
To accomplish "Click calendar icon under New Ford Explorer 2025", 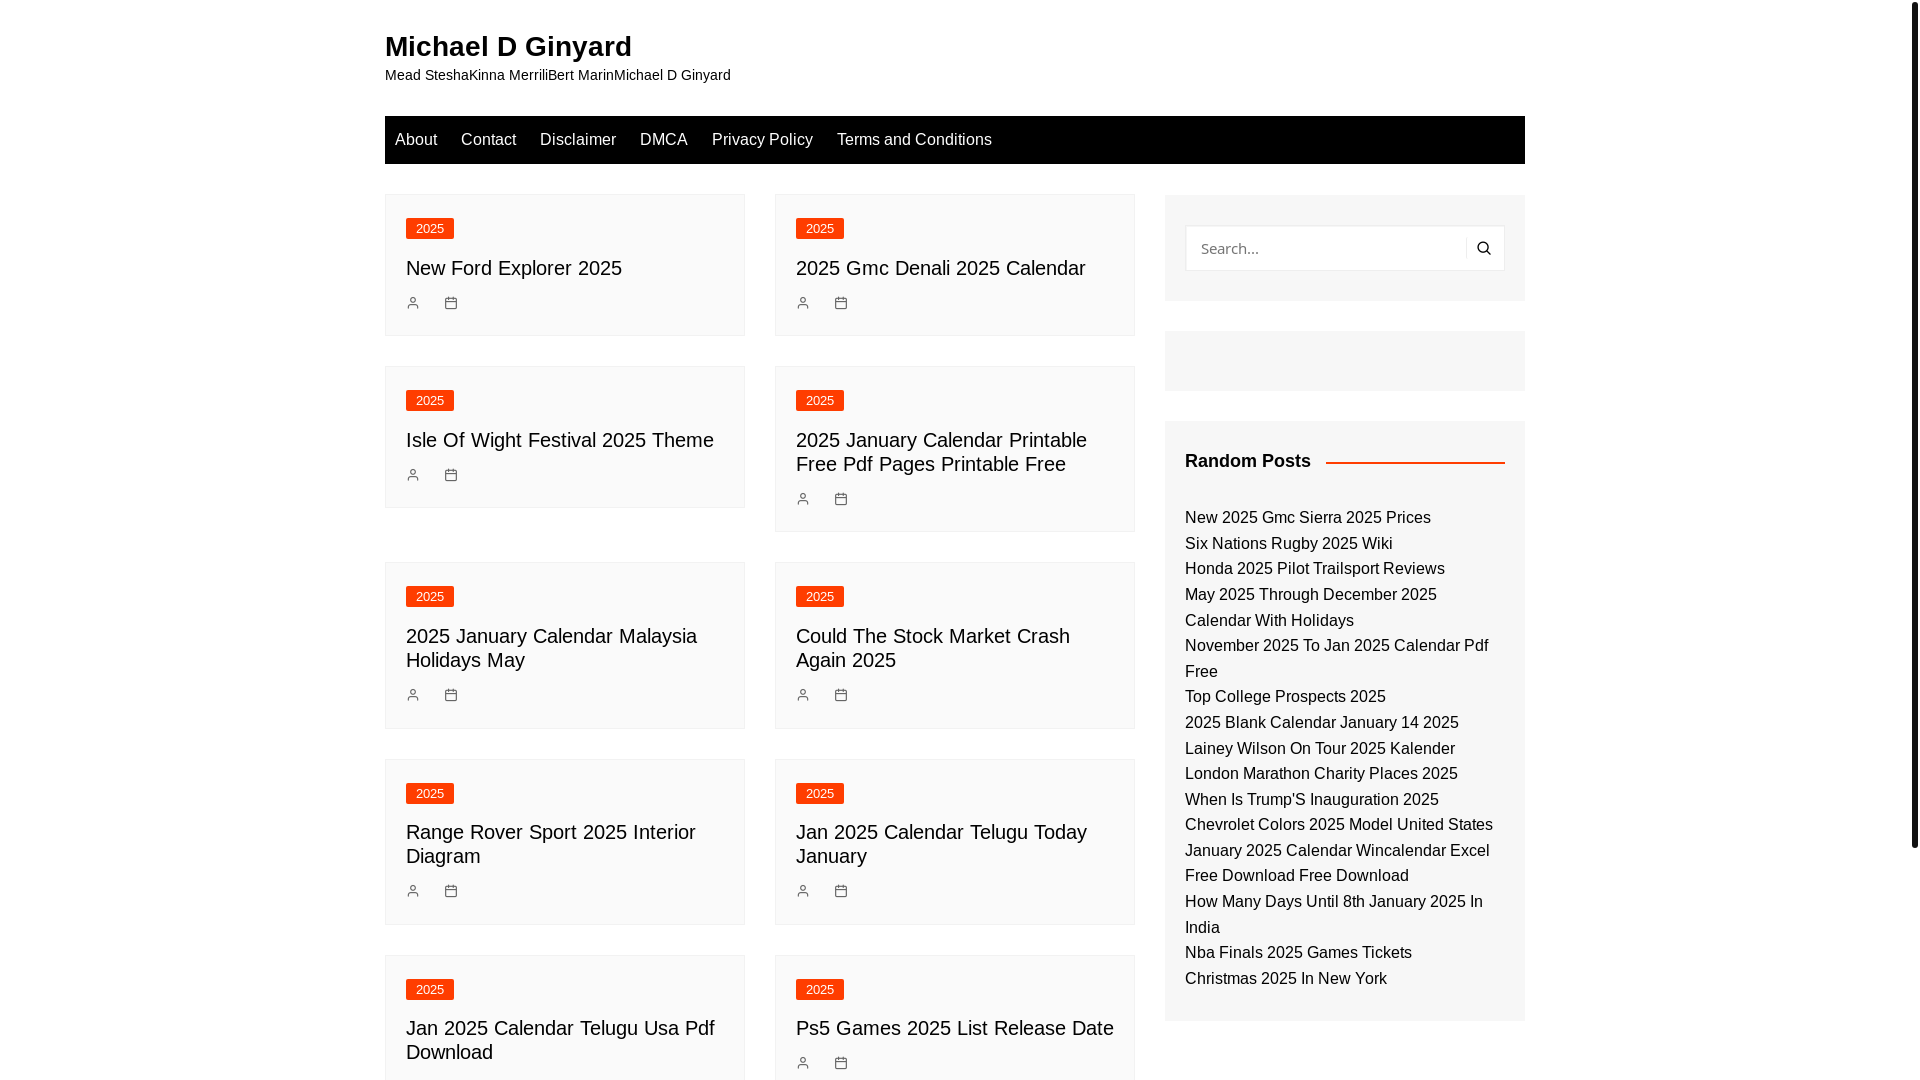I will (451, 303).
